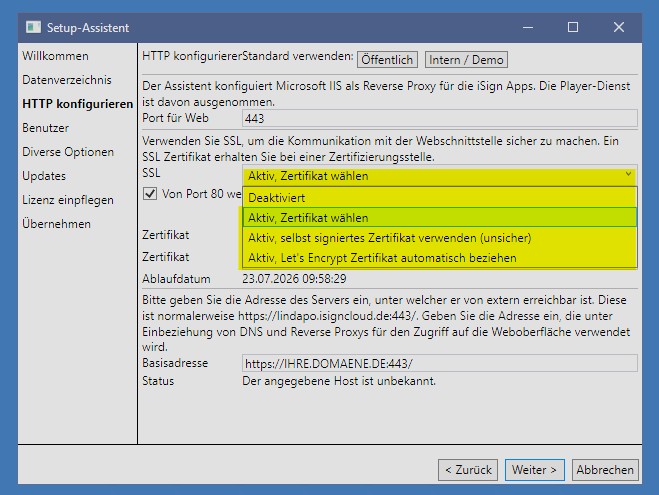Go back with the Zurück button
659x495 pixels.
(x=468, y=470)
